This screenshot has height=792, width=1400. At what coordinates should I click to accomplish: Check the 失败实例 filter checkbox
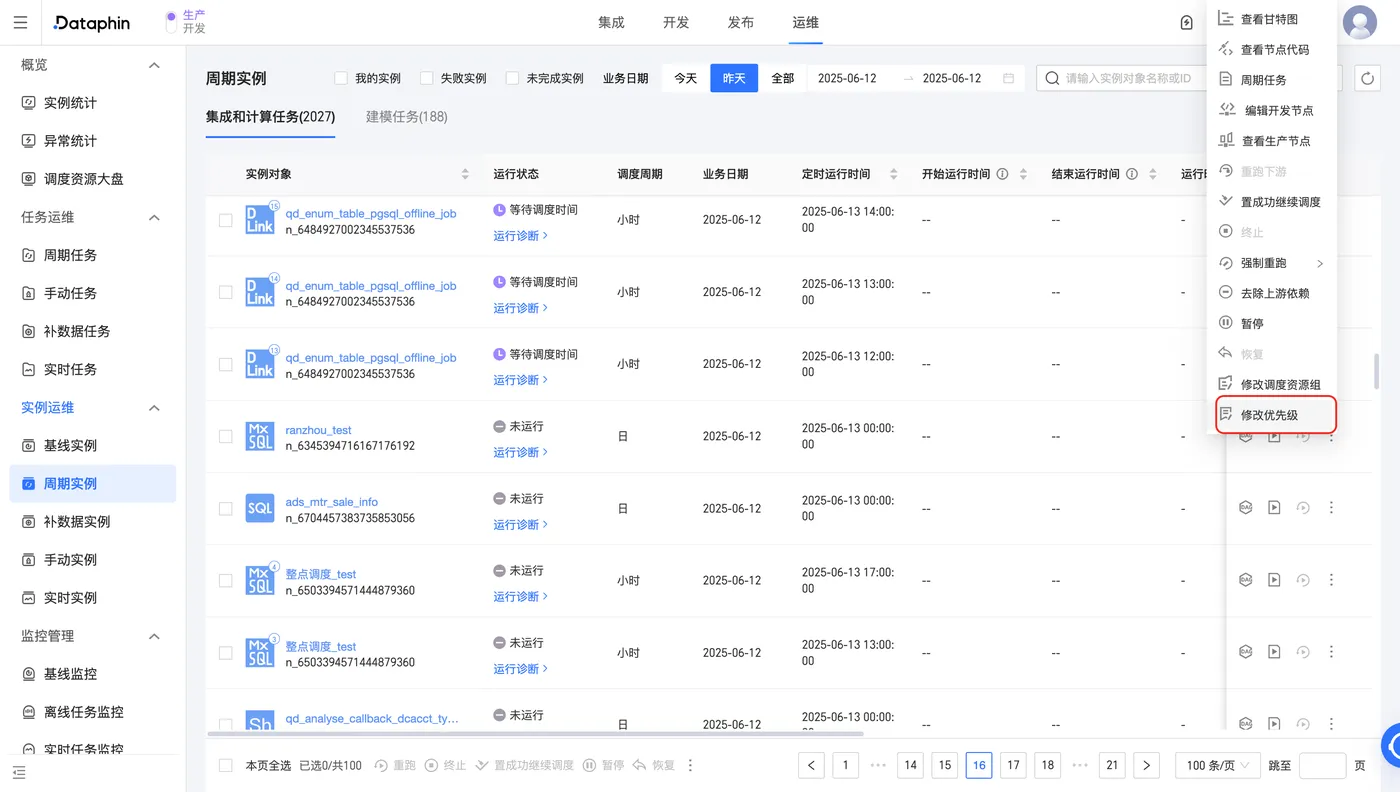point(427,78)
